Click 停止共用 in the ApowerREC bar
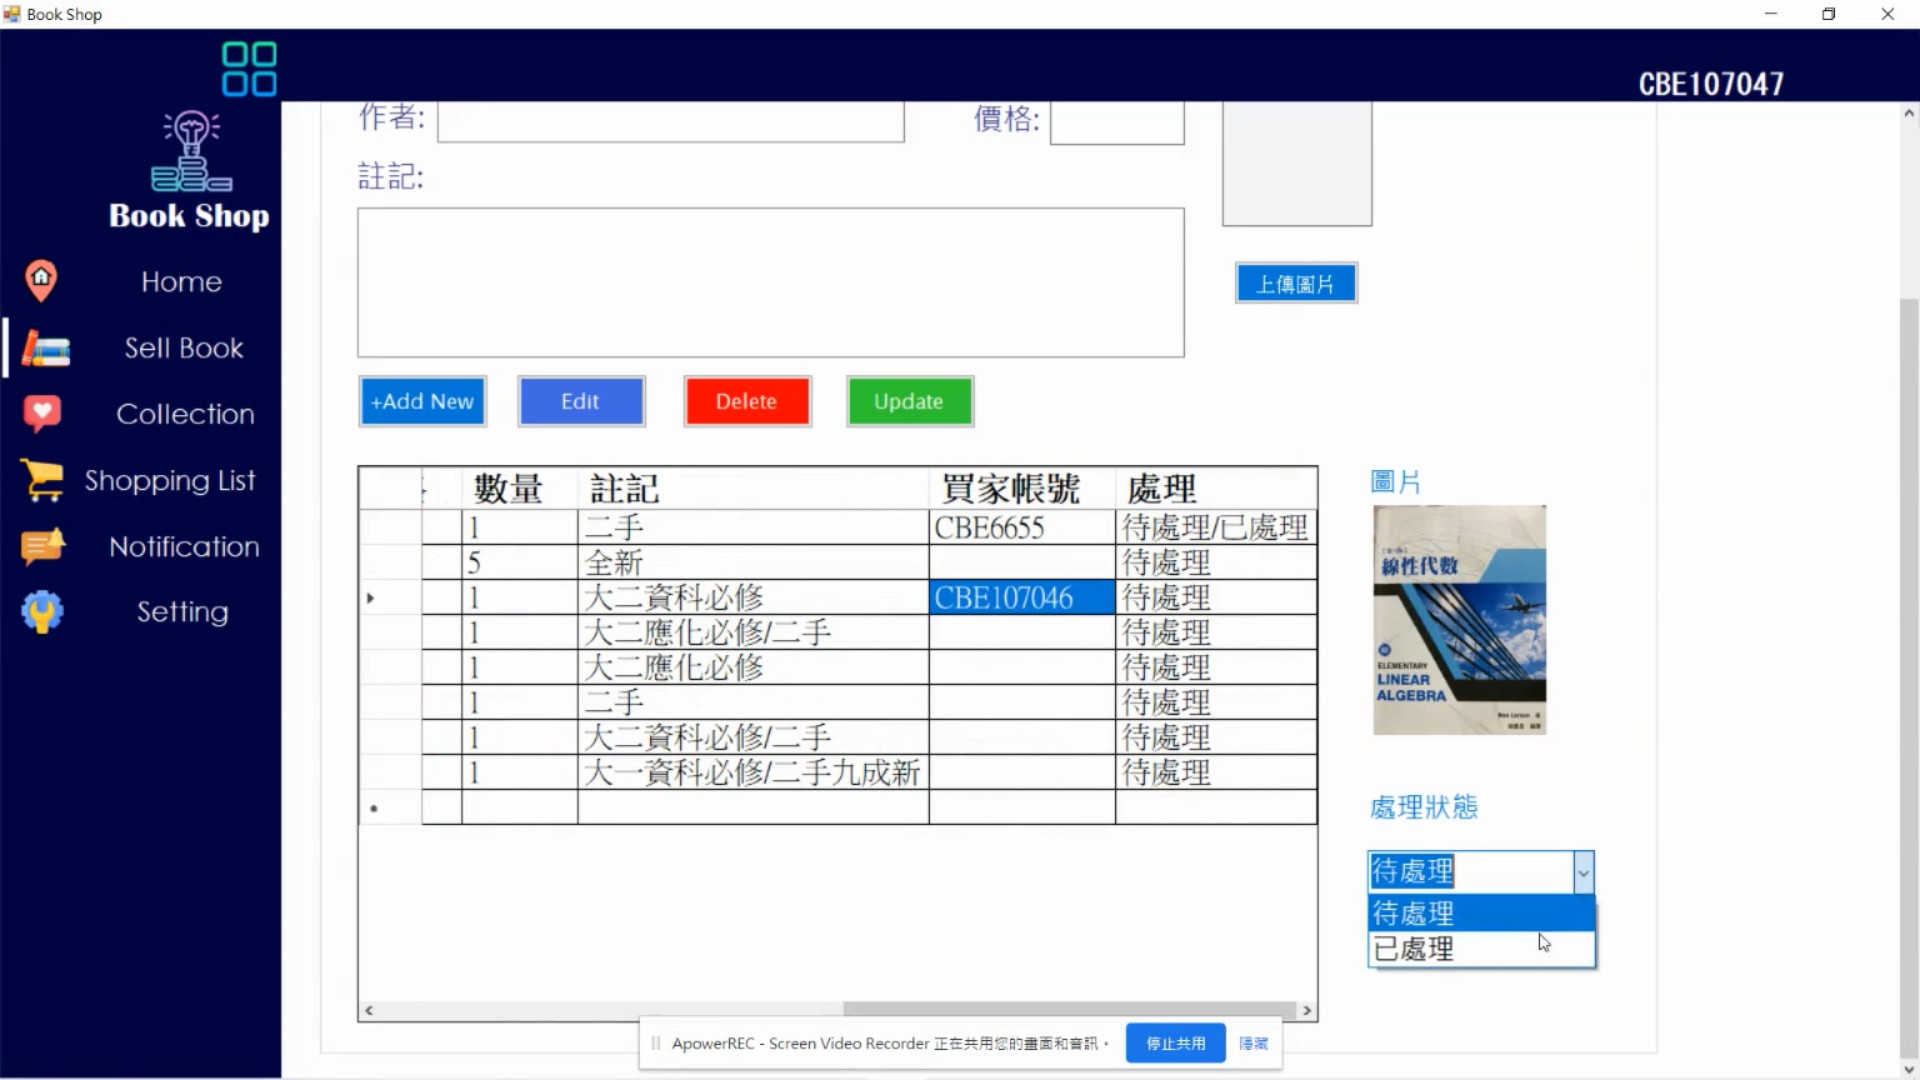Viewport: 1920px width, 1080px height. [x=1175, y=1043]
